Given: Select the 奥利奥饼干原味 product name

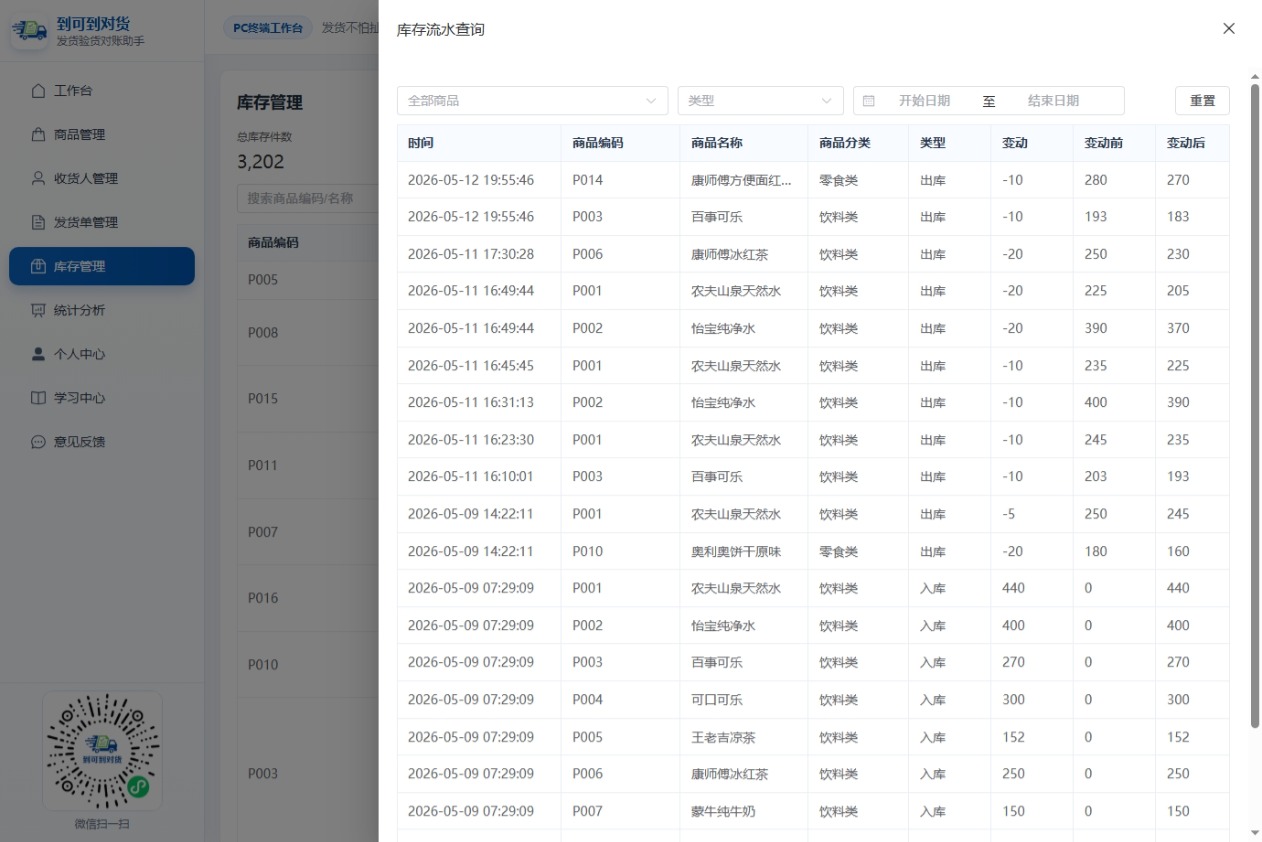Looking at the screenshot, I should [736, 551].
